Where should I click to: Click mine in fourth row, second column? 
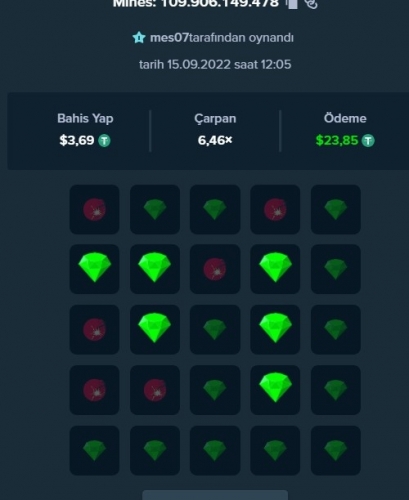(x=155, y=390)
